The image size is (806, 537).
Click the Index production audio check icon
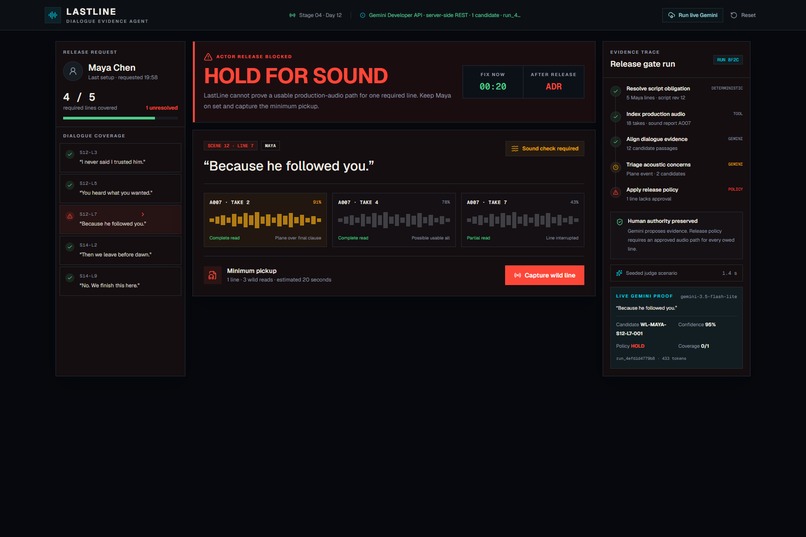pyautogui.click(x=615, y=117)
